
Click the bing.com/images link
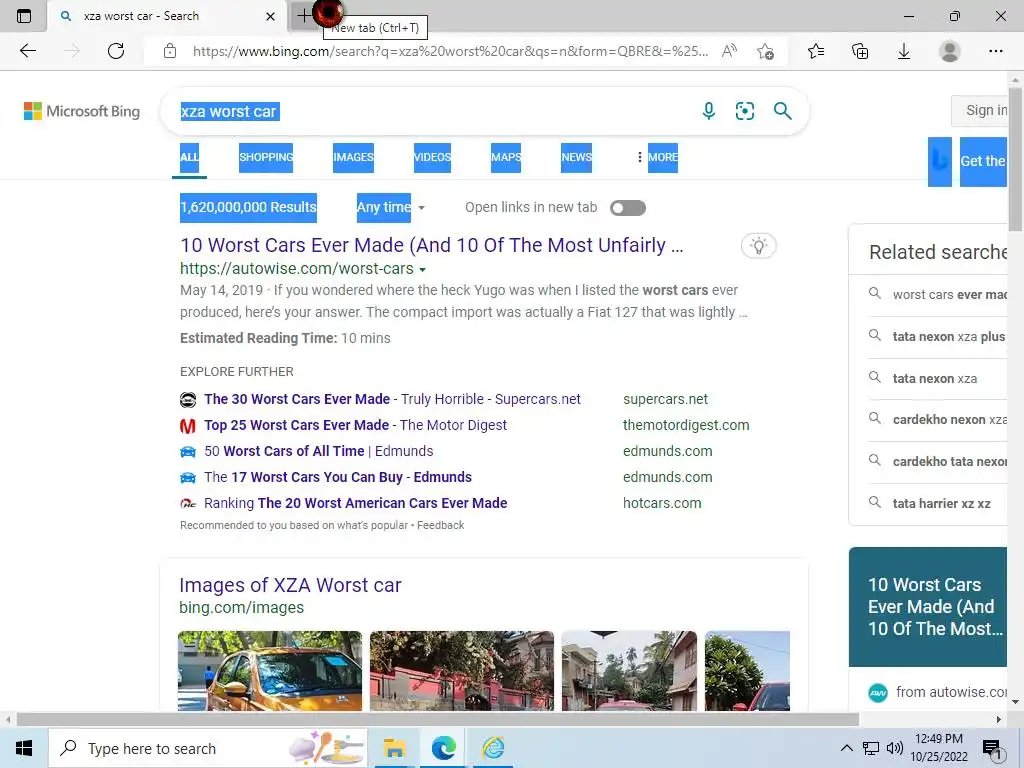pyautogui.click(x=242, y=608)
